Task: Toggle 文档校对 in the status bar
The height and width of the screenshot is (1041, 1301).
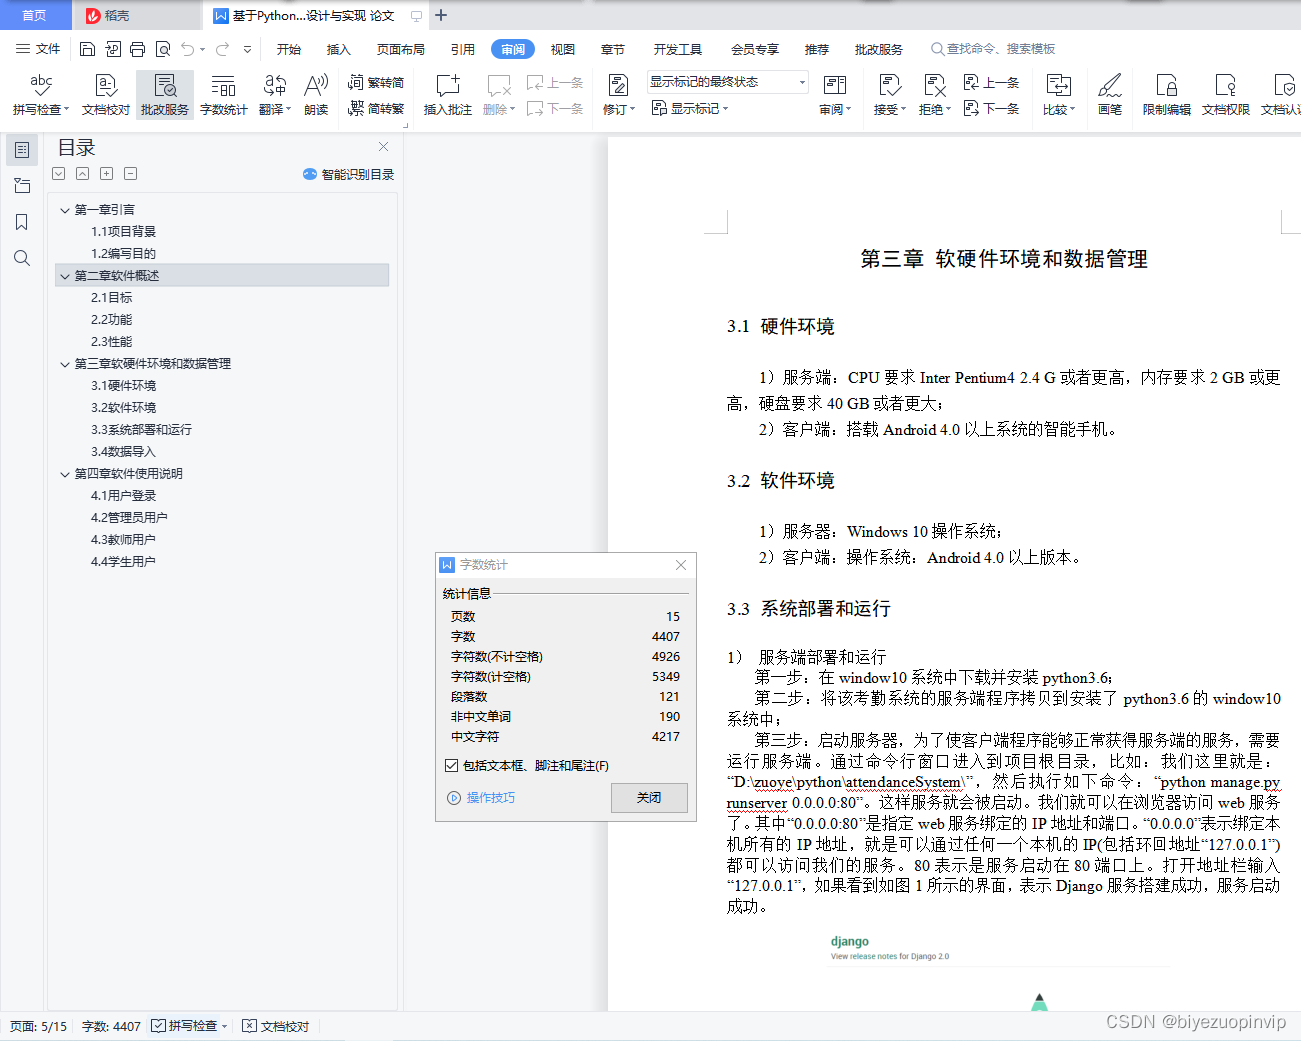Action: pos(275,1025)
